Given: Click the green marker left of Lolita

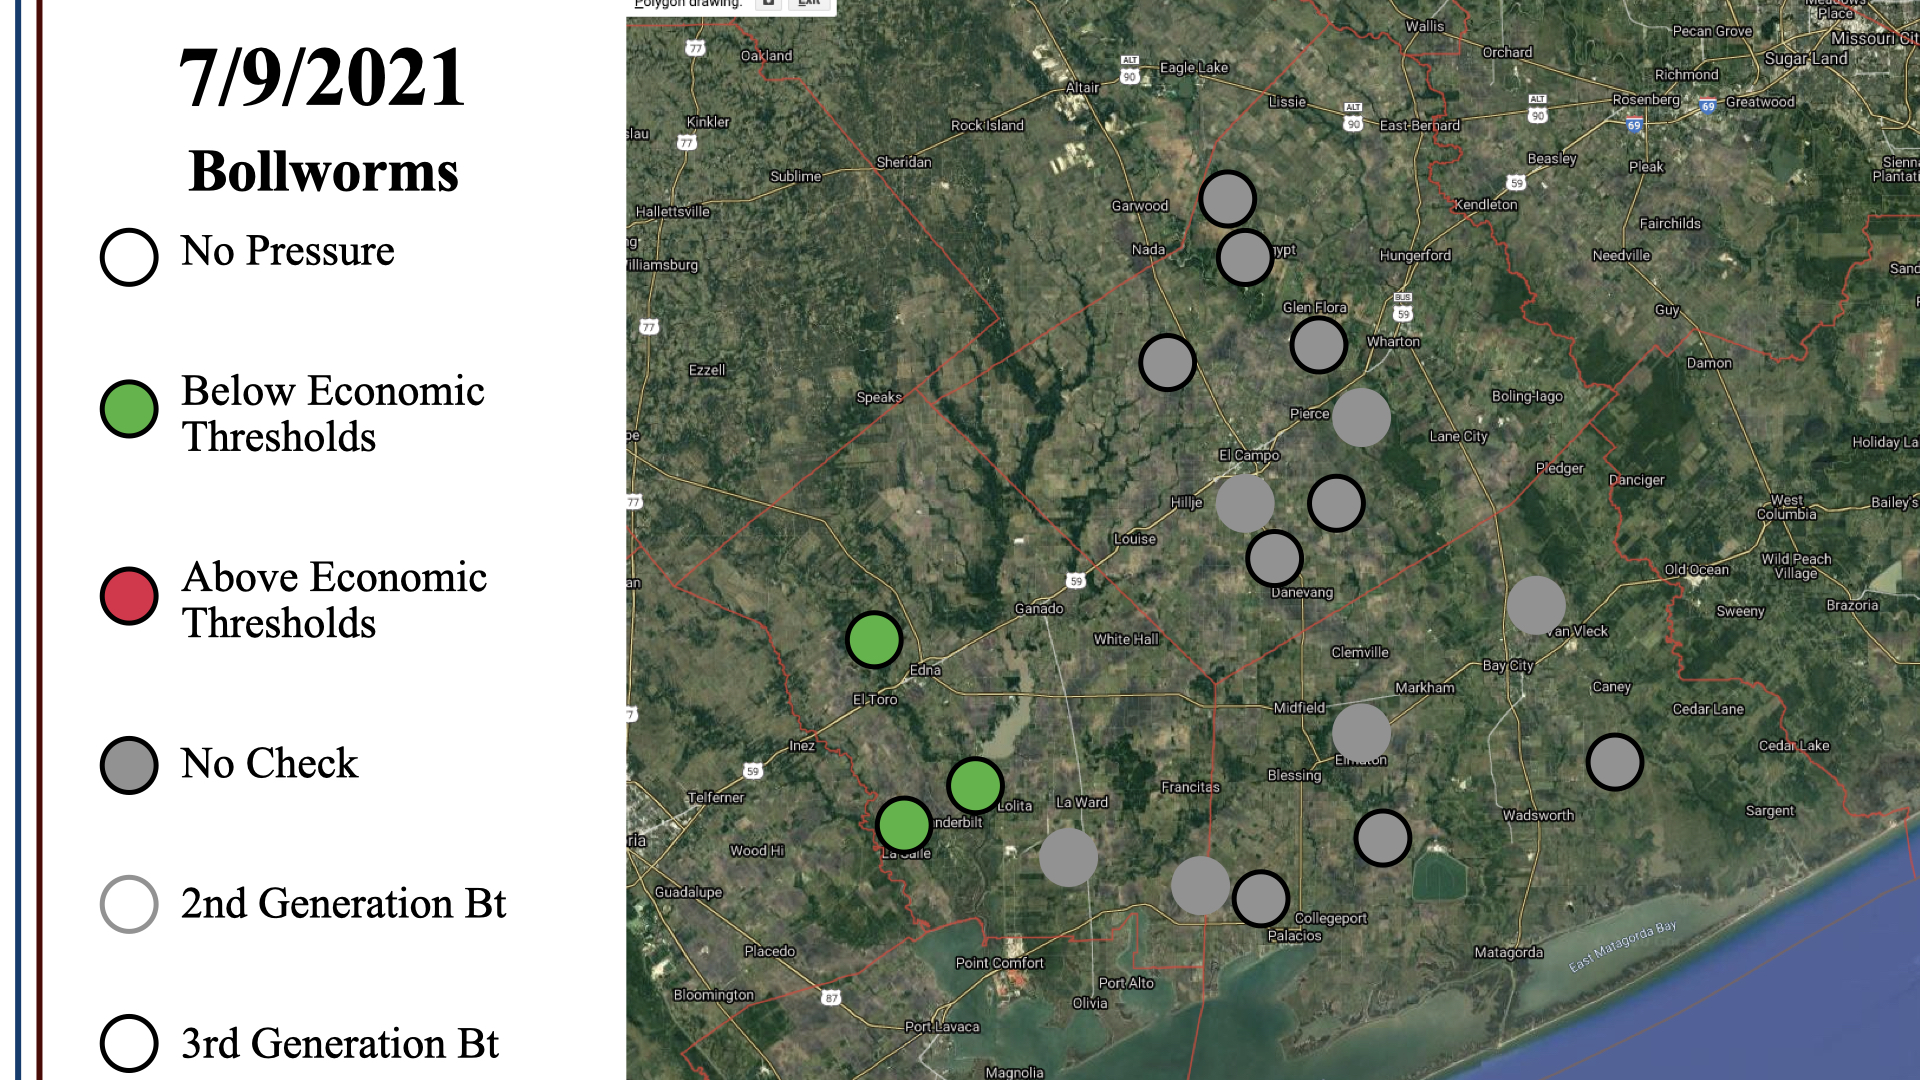Looking at the screenshot, I should click(x=975, y=785).
